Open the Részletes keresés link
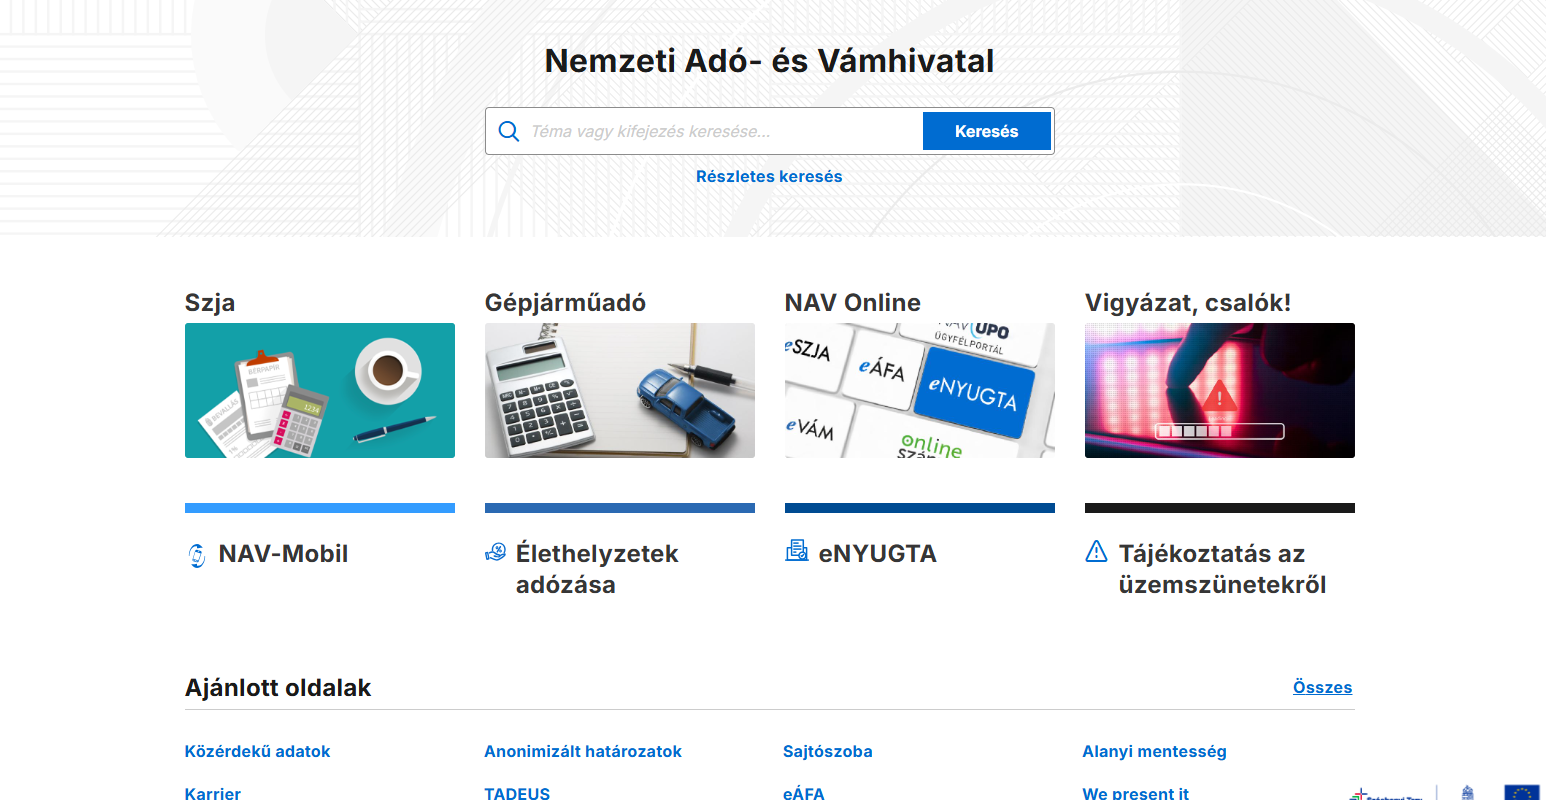The width and height of the screenshot is (1546, 800). 769,176
